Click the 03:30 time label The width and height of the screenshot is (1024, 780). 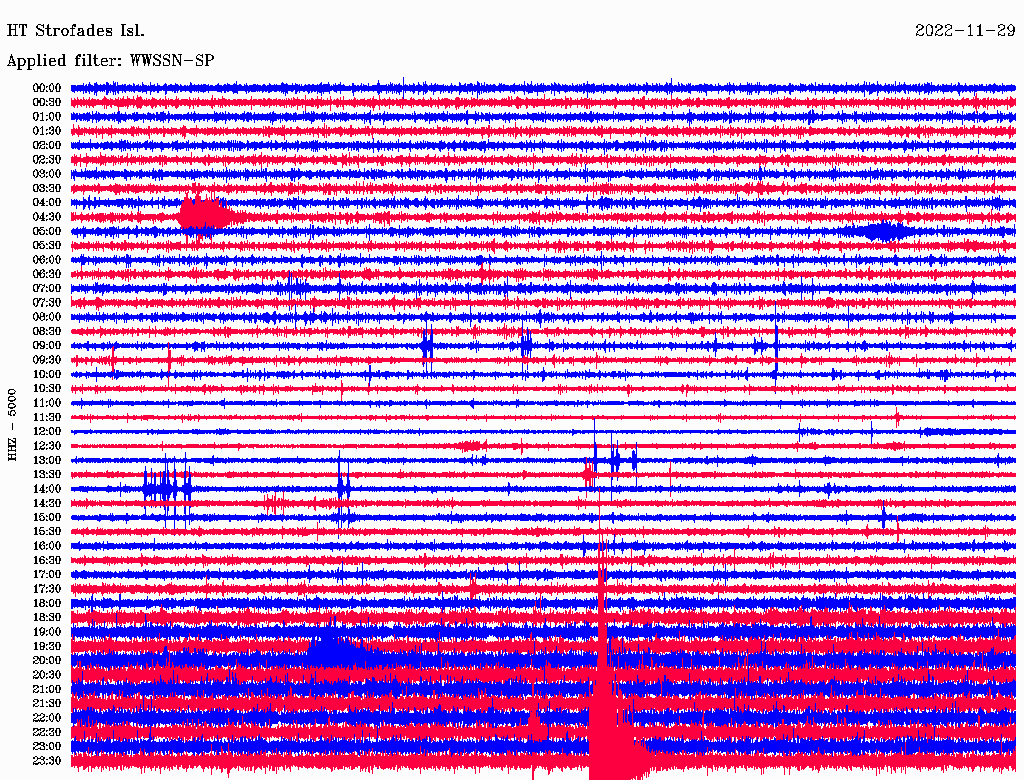[x=47, y=188]
